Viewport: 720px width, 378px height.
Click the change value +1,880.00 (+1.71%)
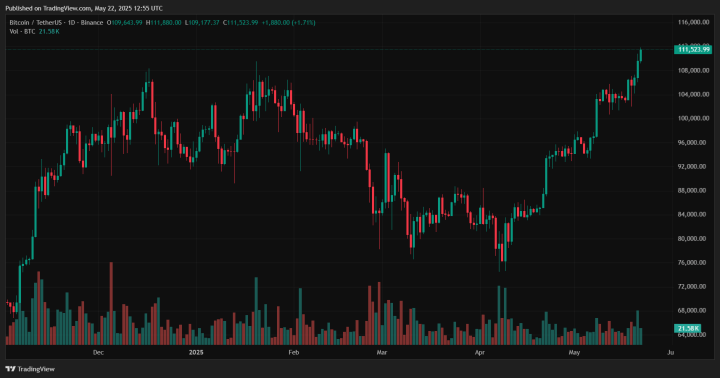coord(288,23)
